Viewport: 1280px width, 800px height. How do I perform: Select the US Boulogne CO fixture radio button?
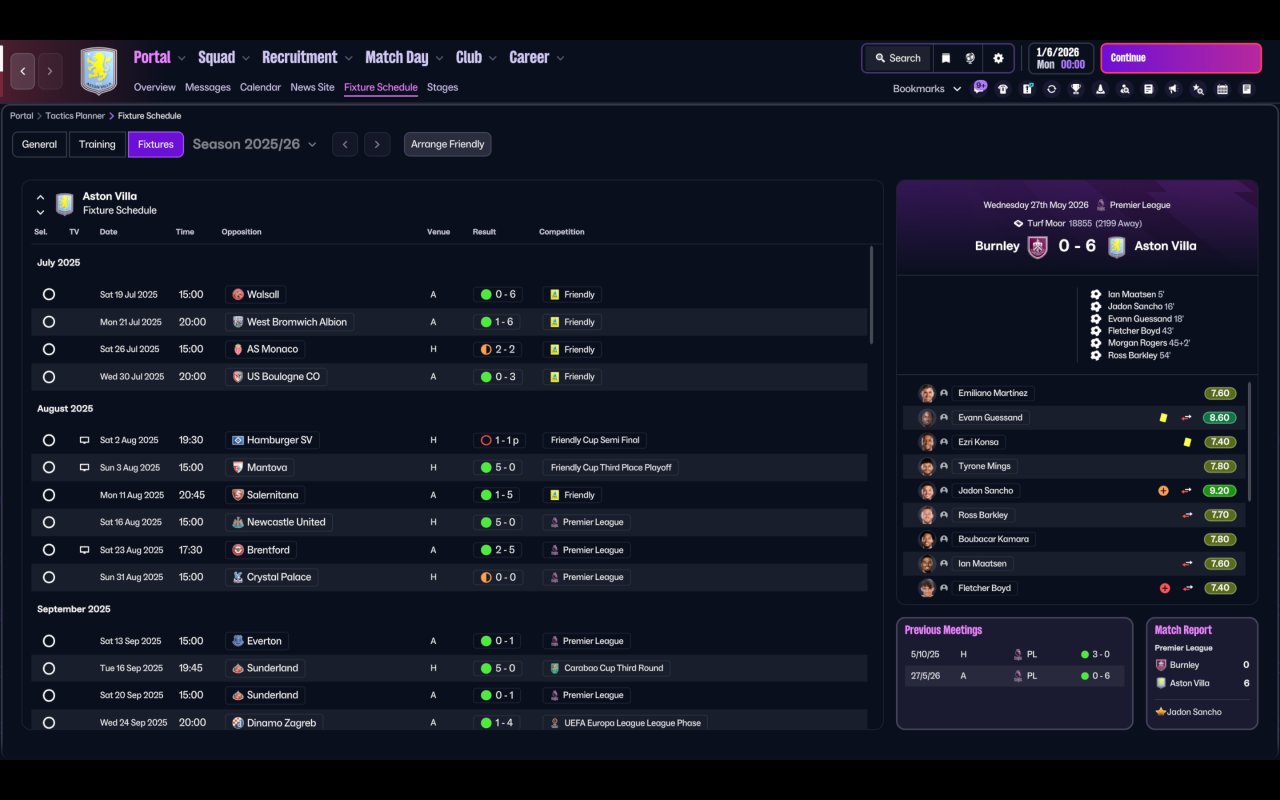click(49, 377)
